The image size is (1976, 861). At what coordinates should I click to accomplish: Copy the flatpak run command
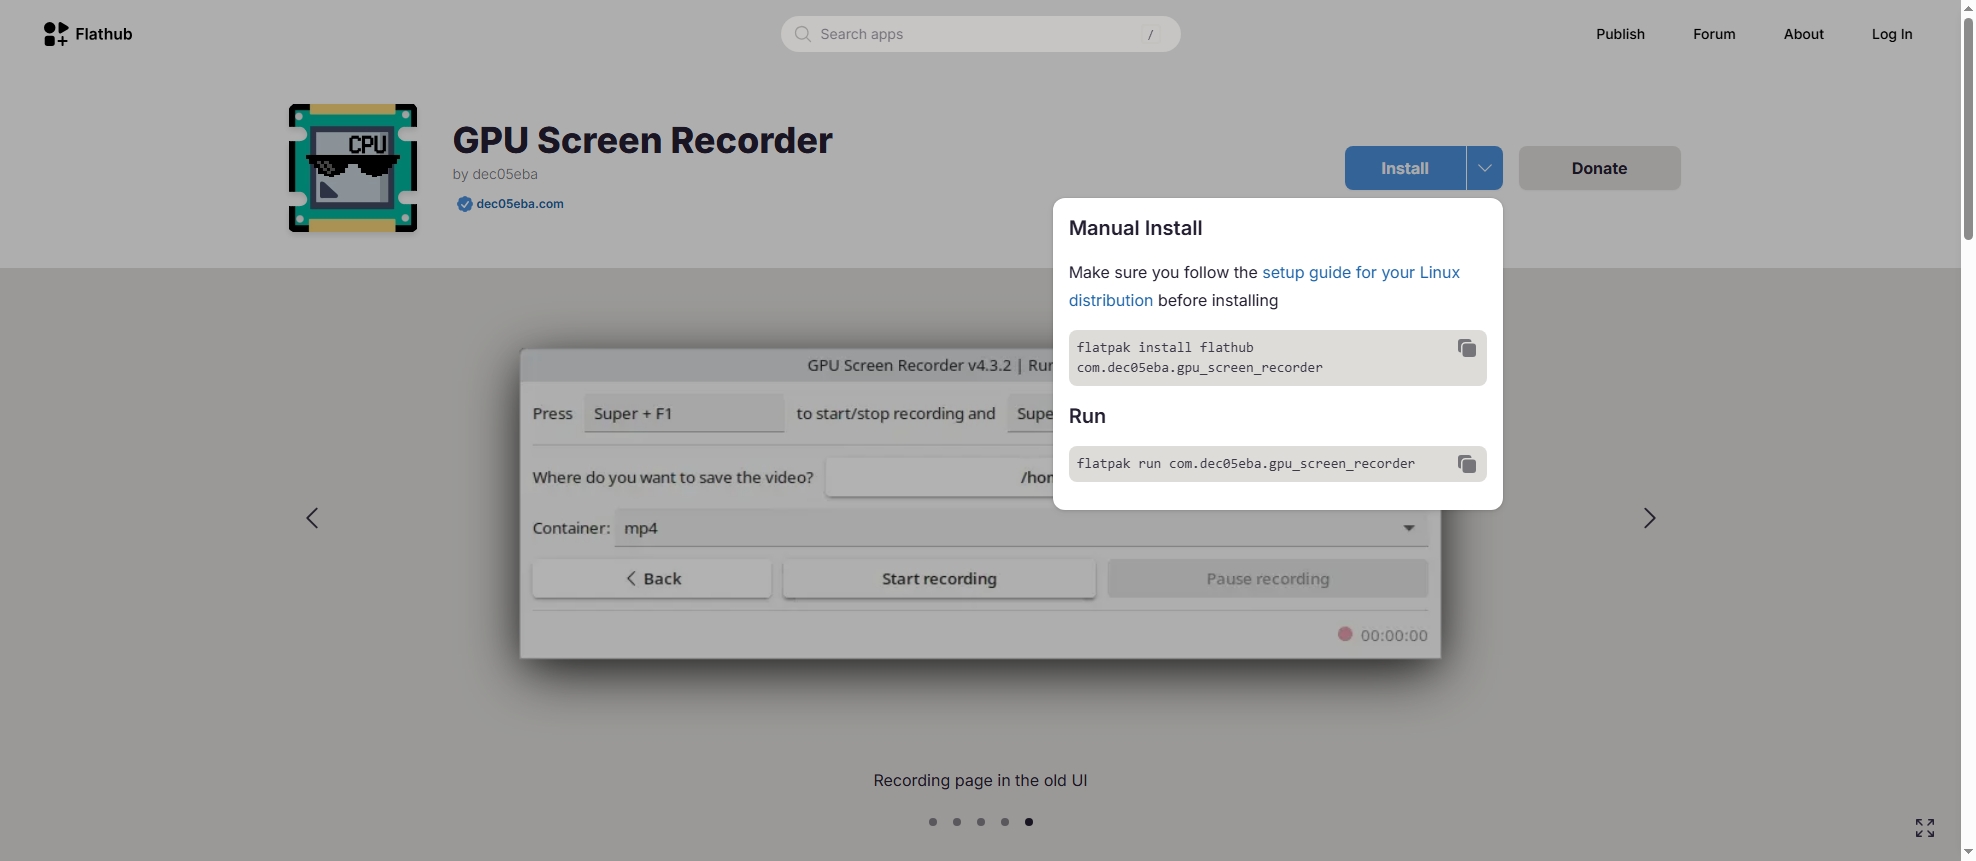1466,464
